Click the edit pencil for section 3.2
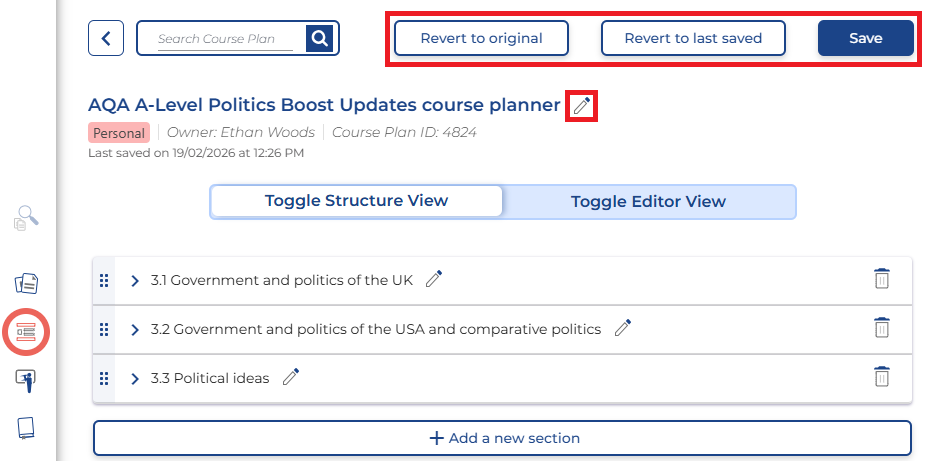The image size is (947, 461). coord(623,328)
